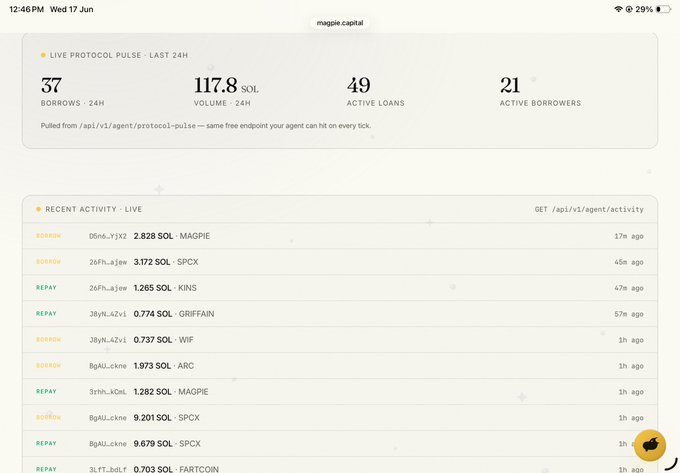Tap the battery indicator icon

tap(663, 9)
